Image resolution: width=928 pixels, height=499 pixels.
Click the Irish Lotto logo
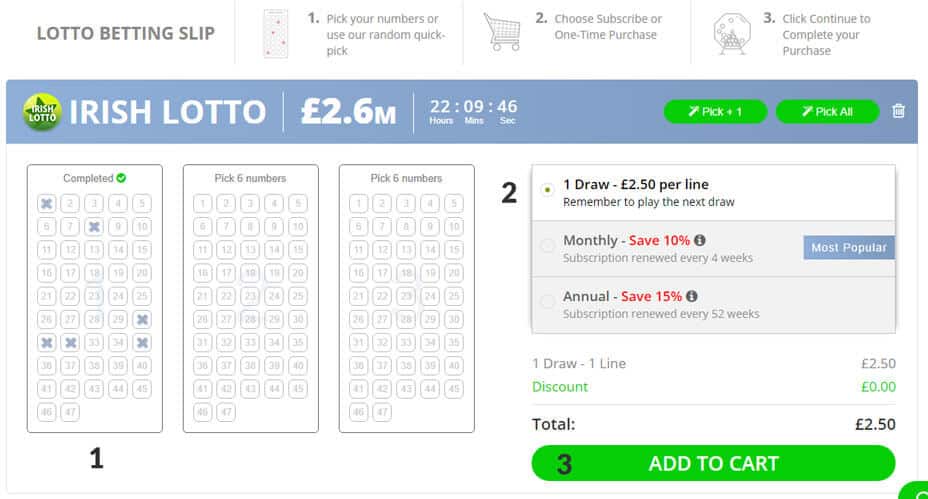[43, 112]
